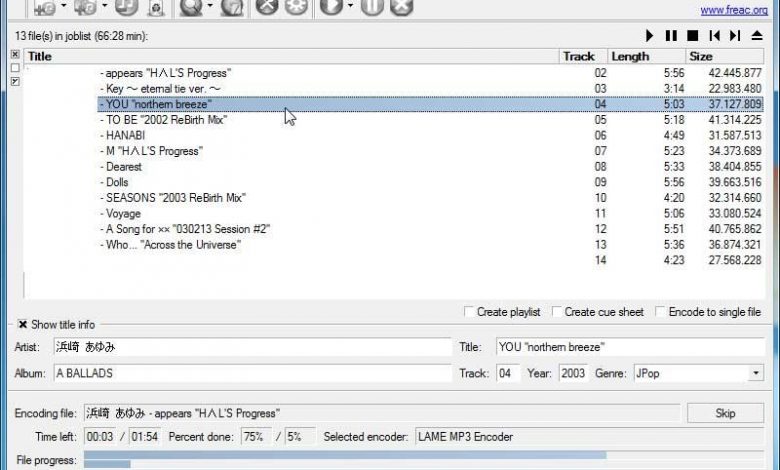Sort joblist by Length column header
The image size is (780, 470).
646,56
